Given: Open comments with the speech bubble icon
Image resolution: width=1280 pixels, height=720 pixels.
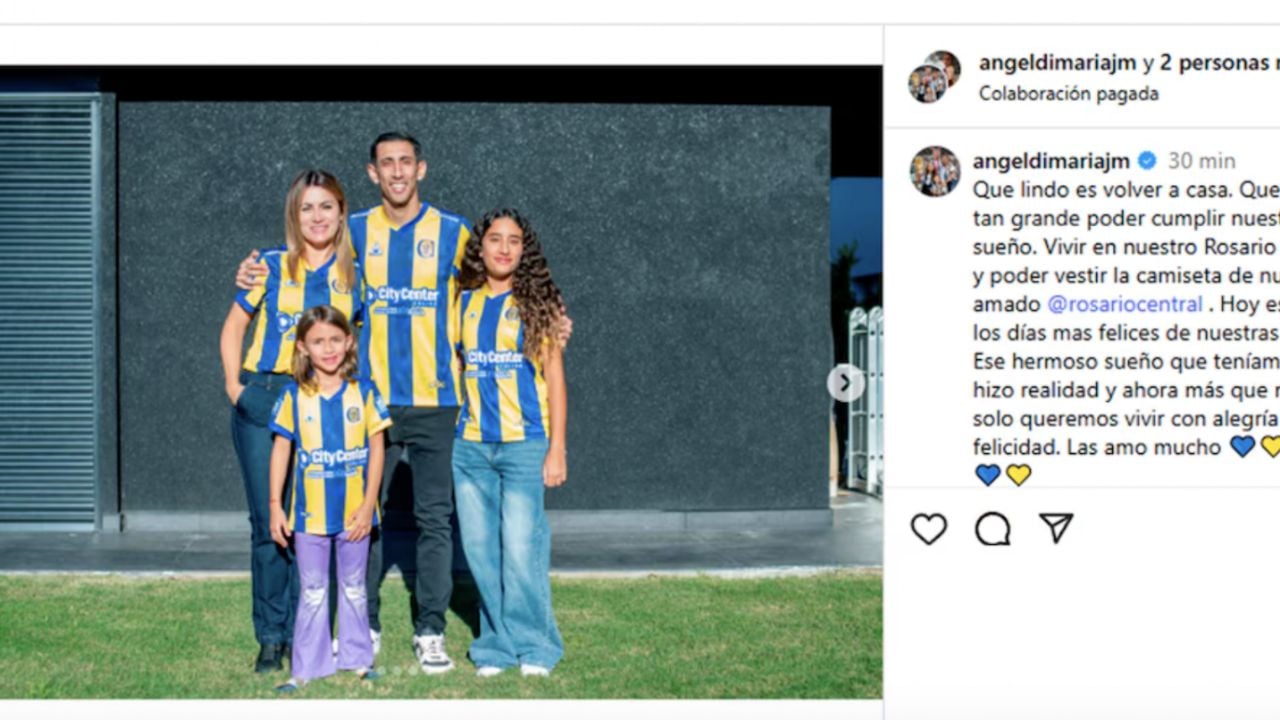Looking at the screenshot, I should pyautogui.click(x=992, y=529).
